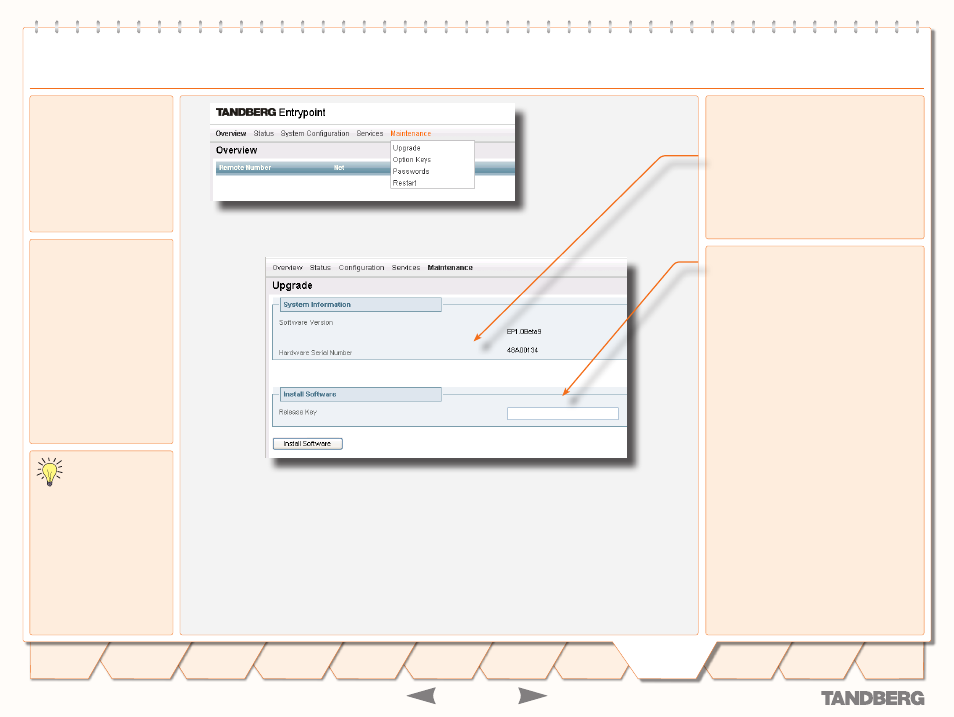Click the Upgrade page heading
Viewport: 954px width, 717px height.
coord(292,285)
